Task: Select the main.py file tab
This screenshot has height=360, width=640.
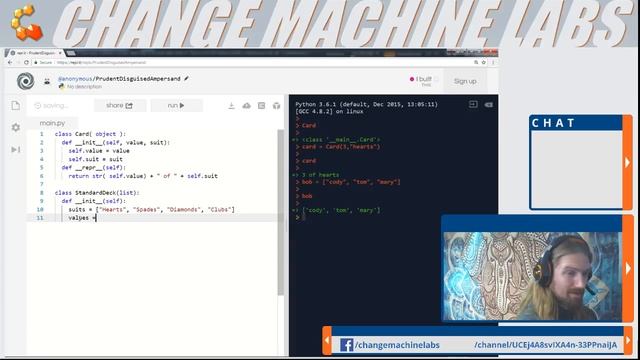Action: 52,123
